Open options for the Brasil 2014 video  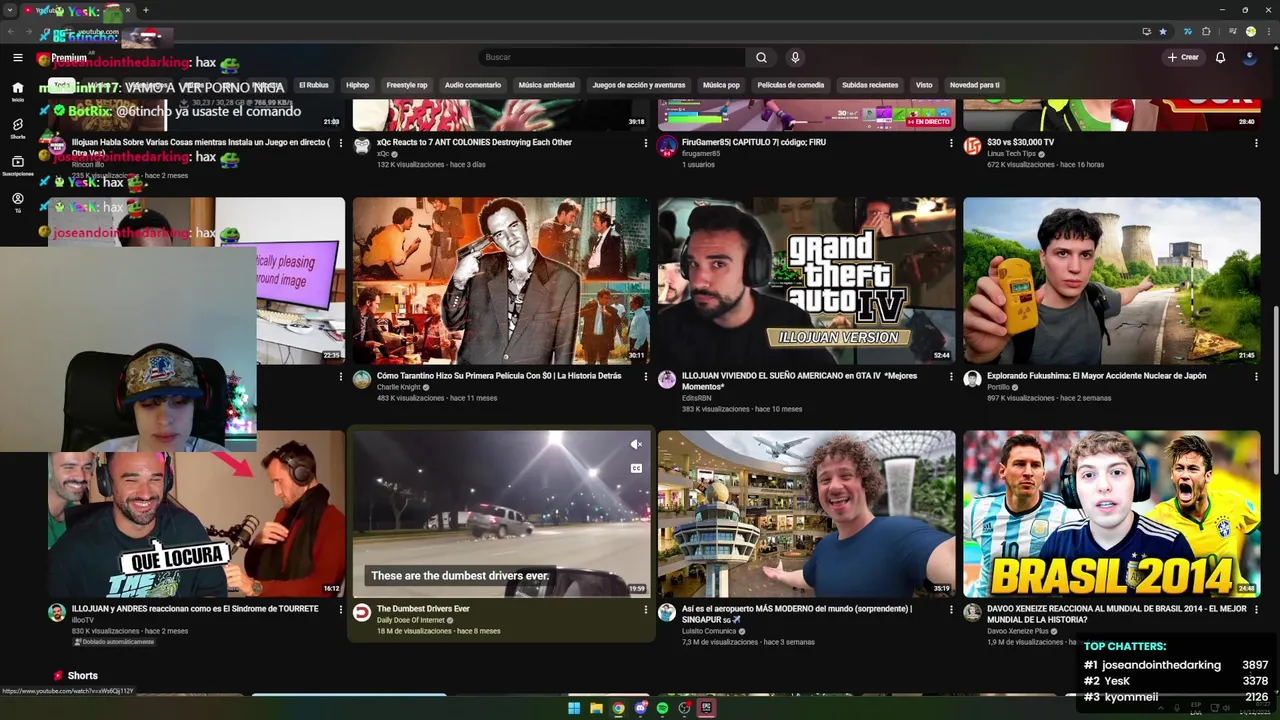pyautogui.click(x=1256, y=610)
